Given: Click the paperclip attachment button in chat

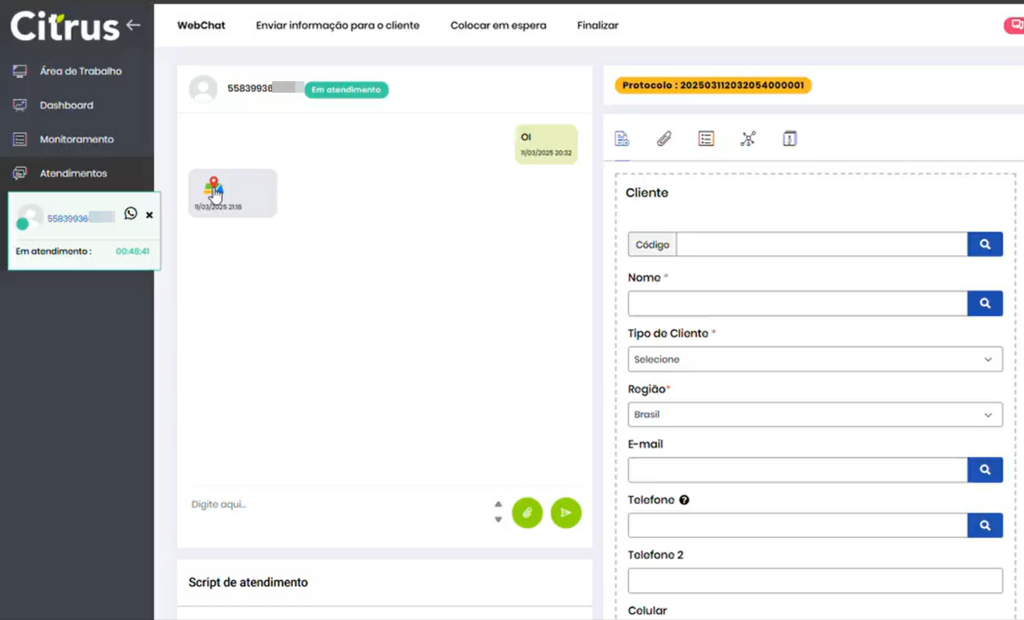Looking at the screenshot, I should pos(527,513).
